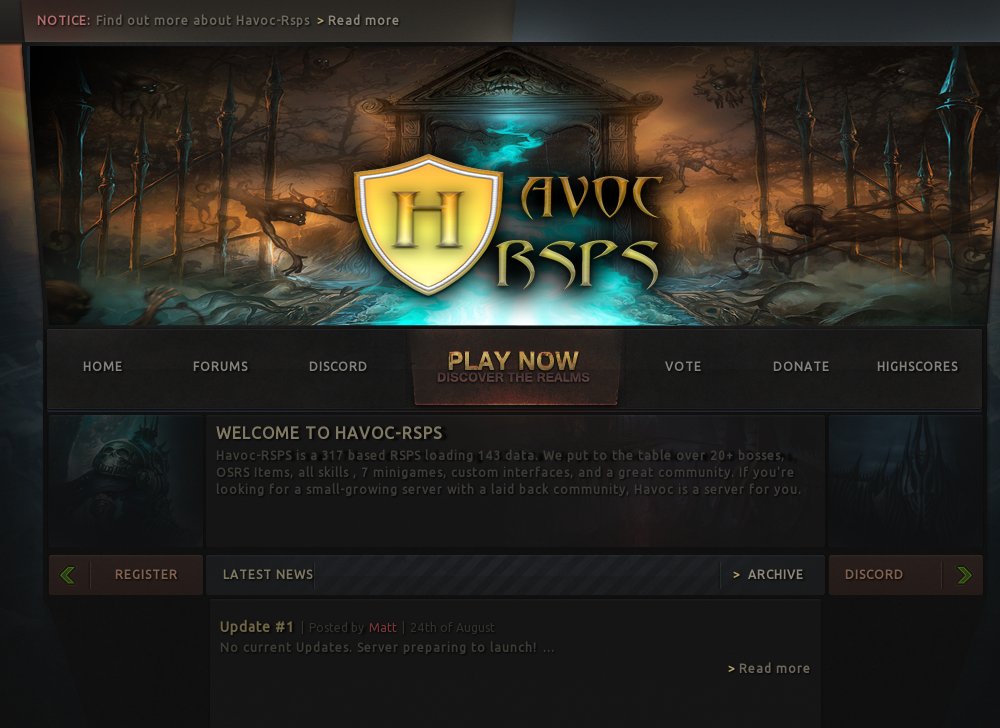Navigate to HOME
The height and width of the screenshot is (728, 1000).
102,366
